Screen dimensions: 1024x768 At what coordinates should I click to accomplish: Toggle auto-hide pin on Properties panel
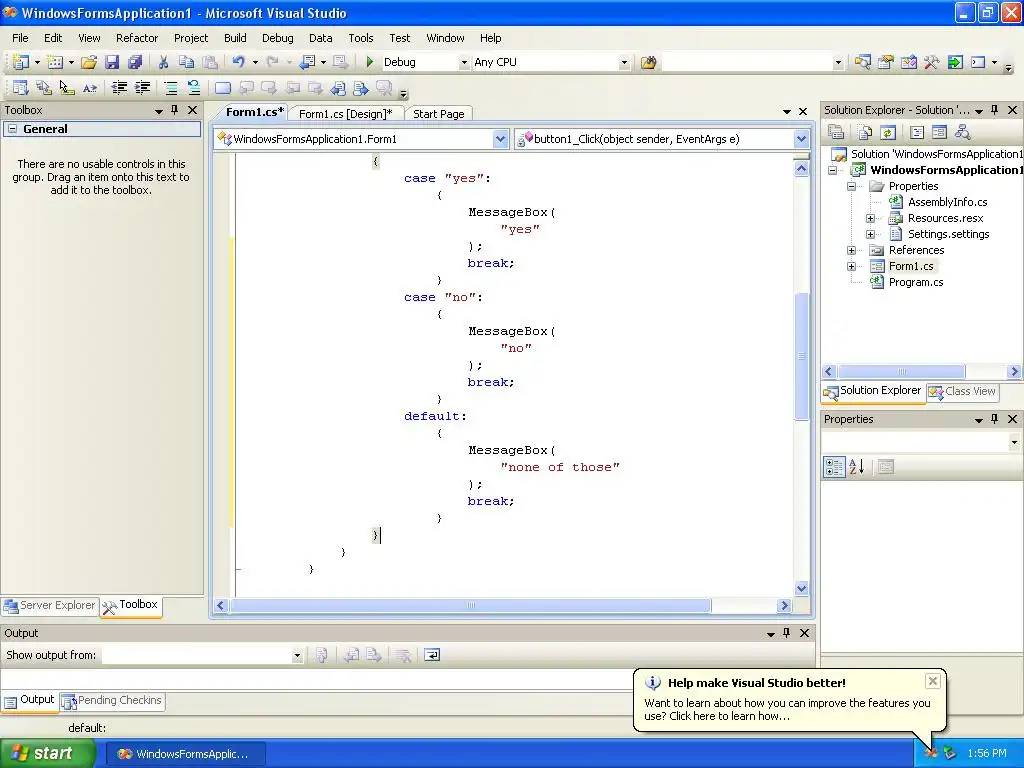pos(995,419)
